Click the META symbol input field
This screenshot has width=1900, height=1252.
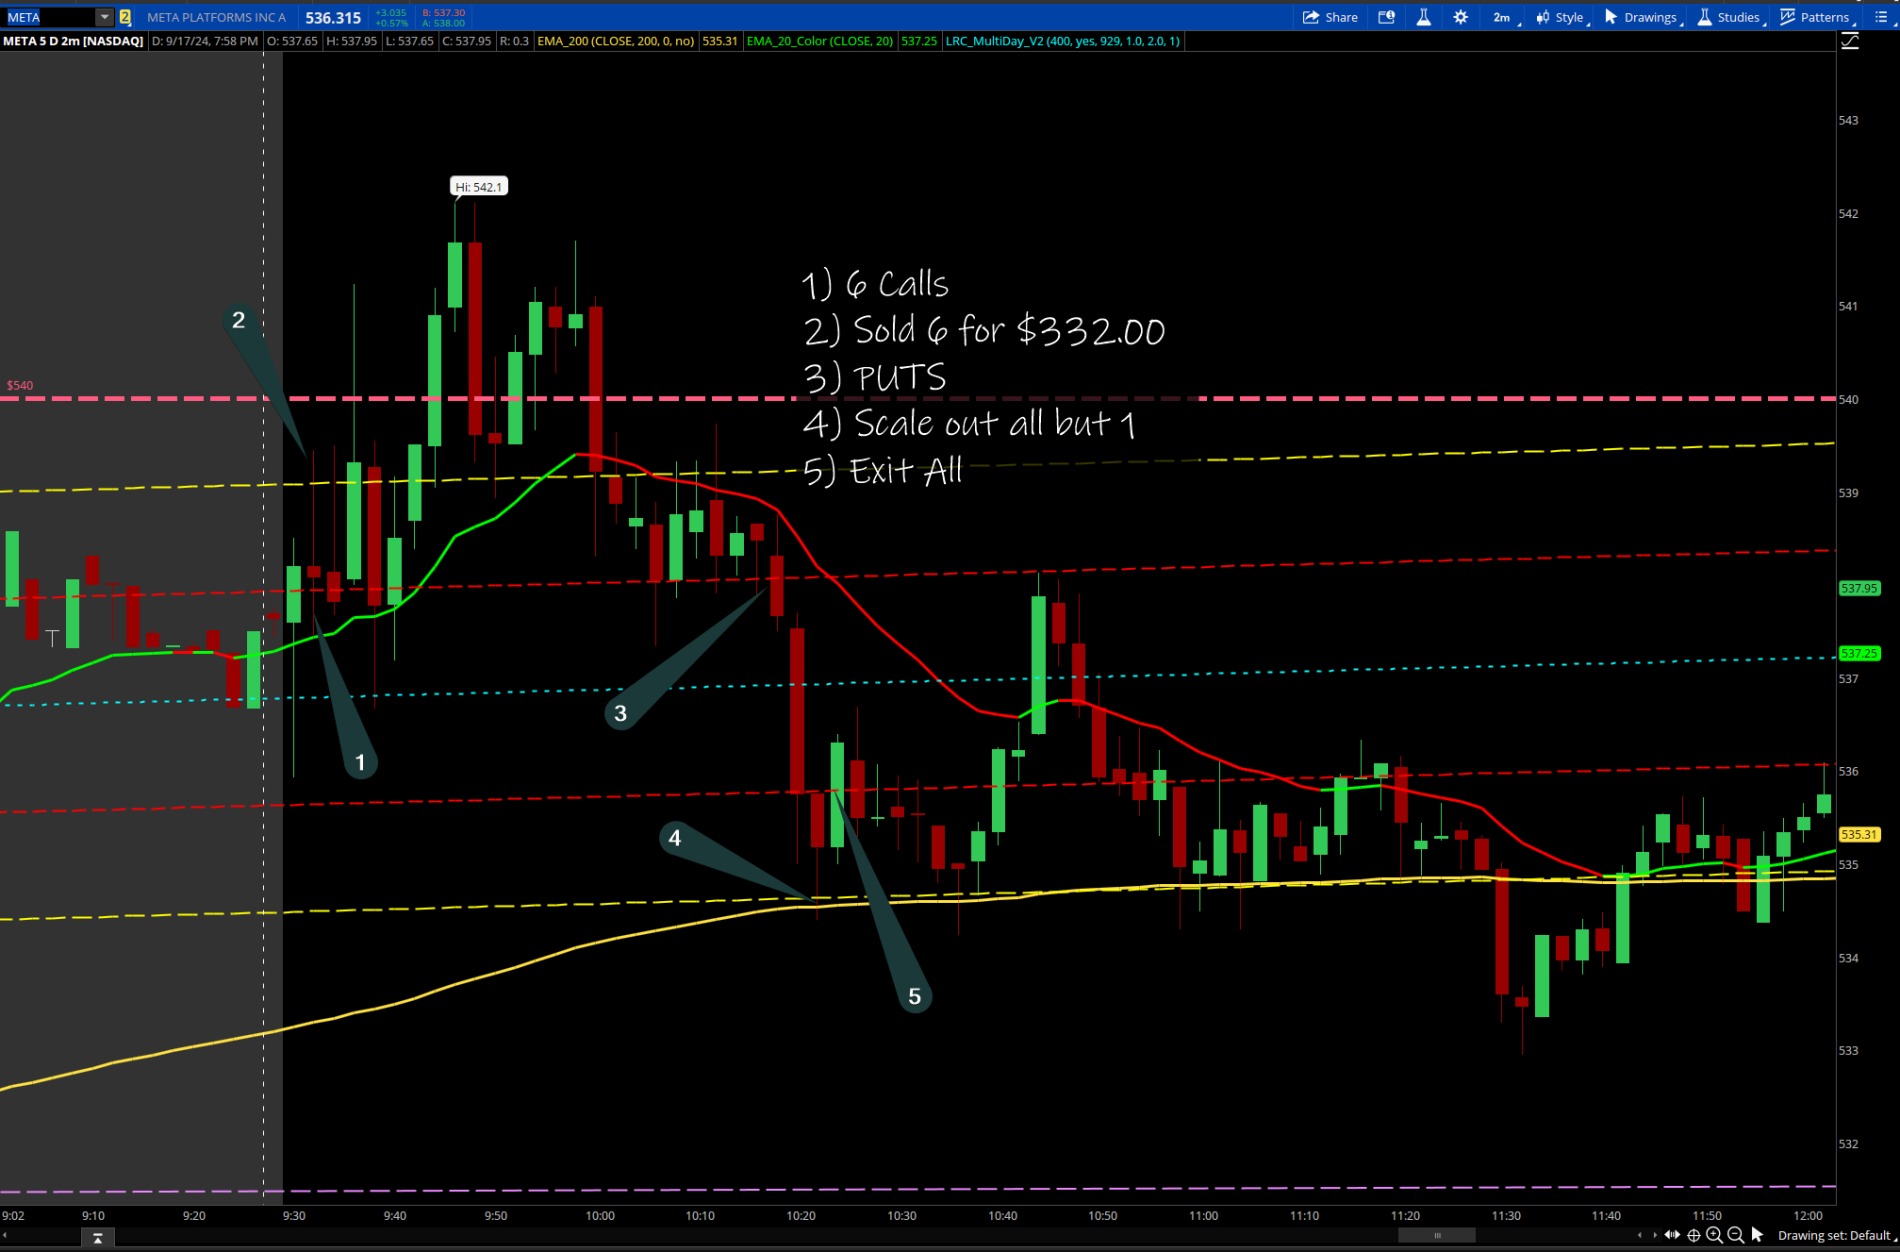pos(50,17)
